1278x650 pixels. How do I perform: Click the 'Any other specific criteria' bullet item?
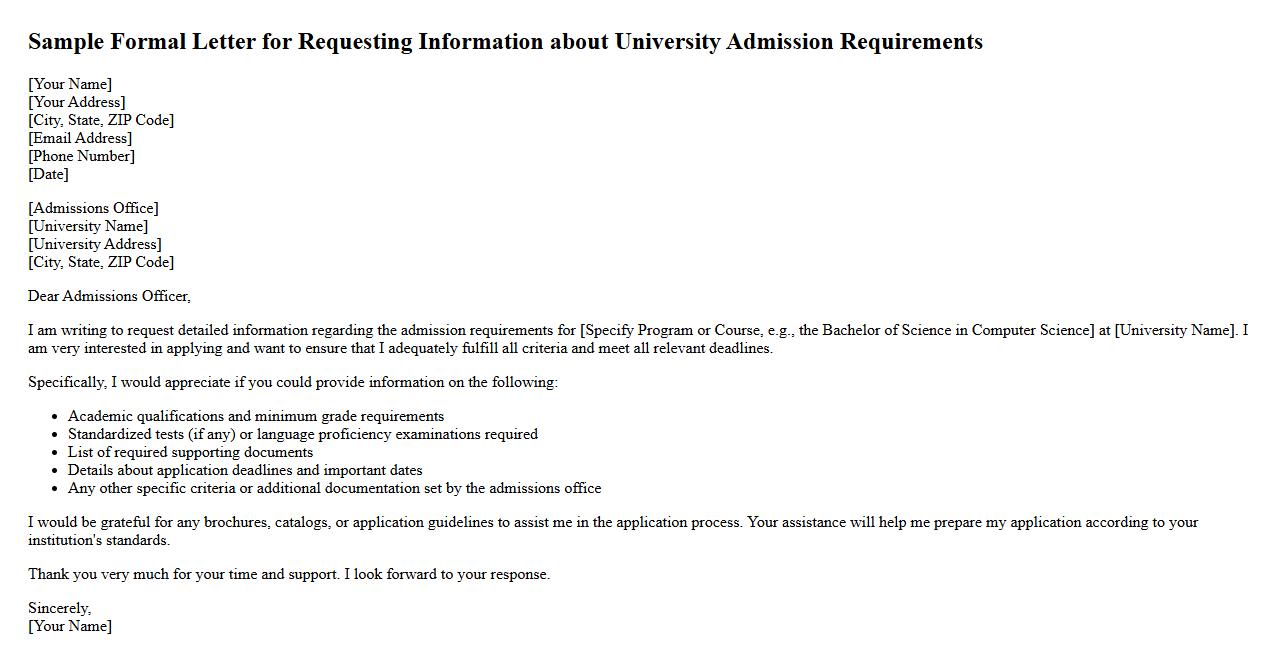[x=335, y=488]
